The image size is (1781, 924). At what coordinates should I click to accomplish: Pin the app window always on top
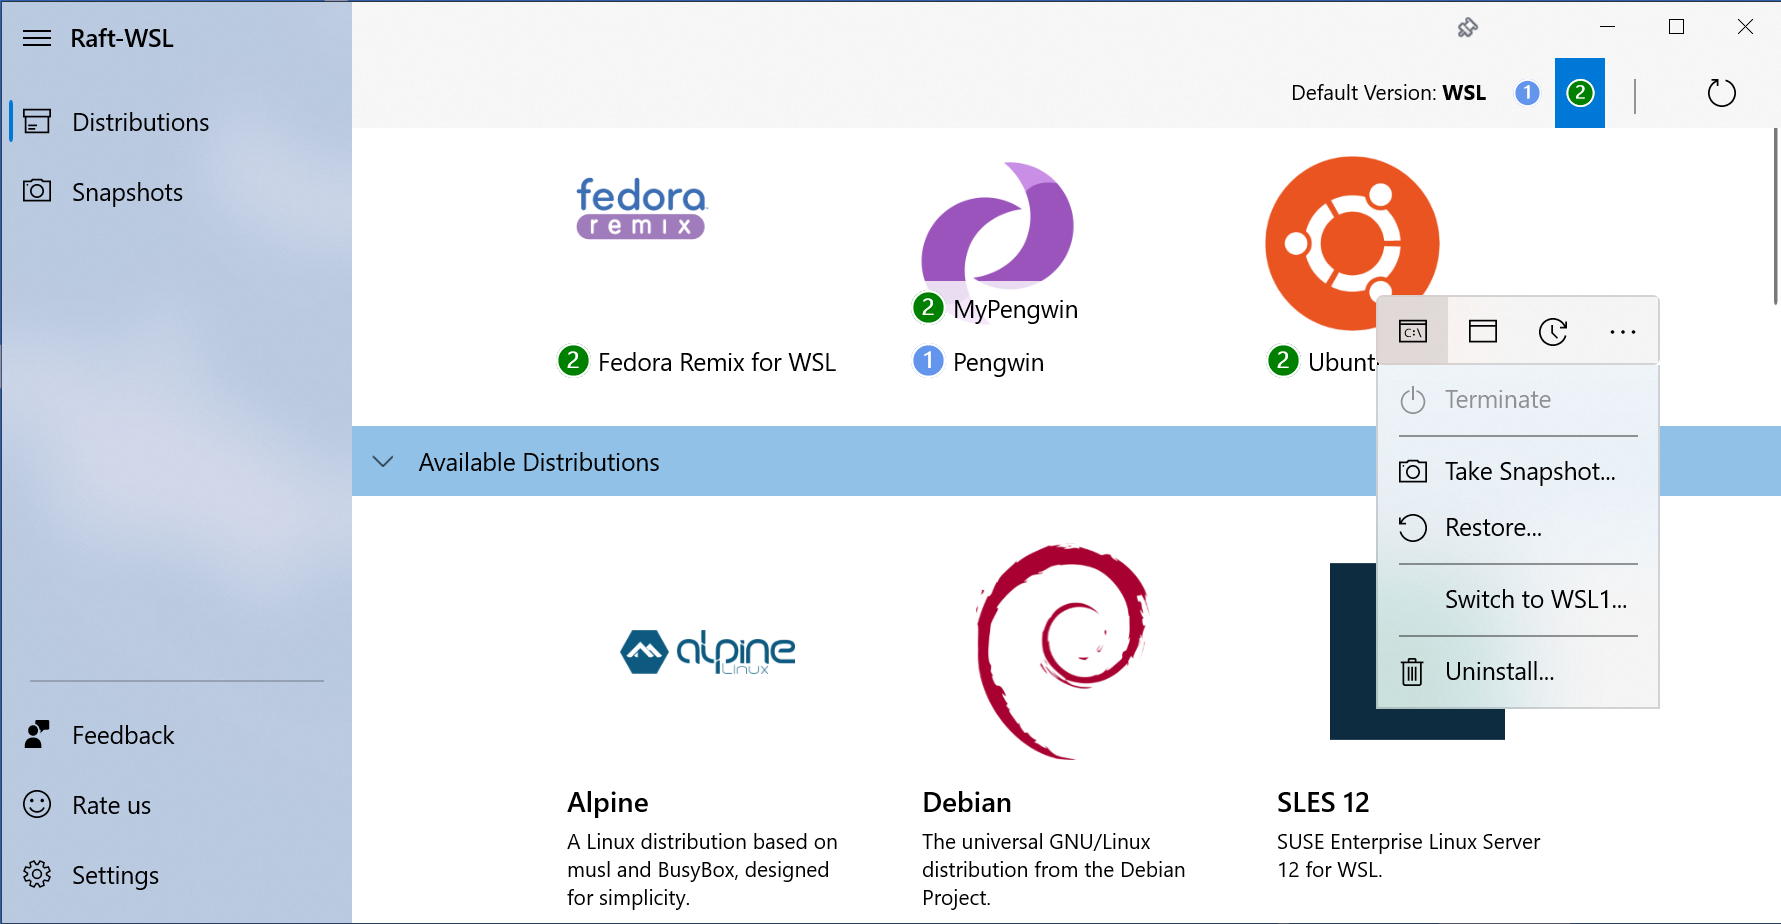tap(1469, 28)
